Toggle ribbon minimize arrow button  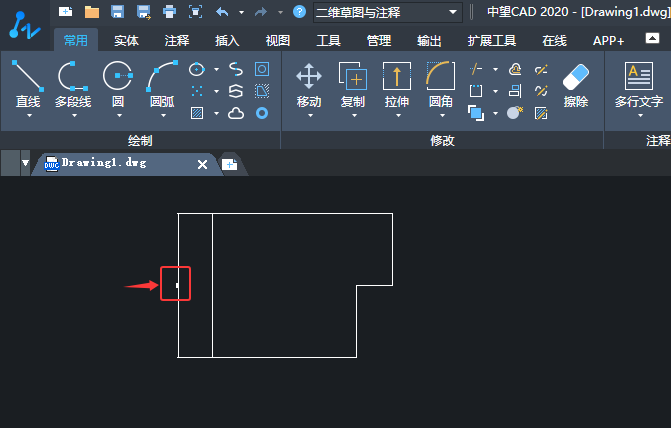[652, 39]
